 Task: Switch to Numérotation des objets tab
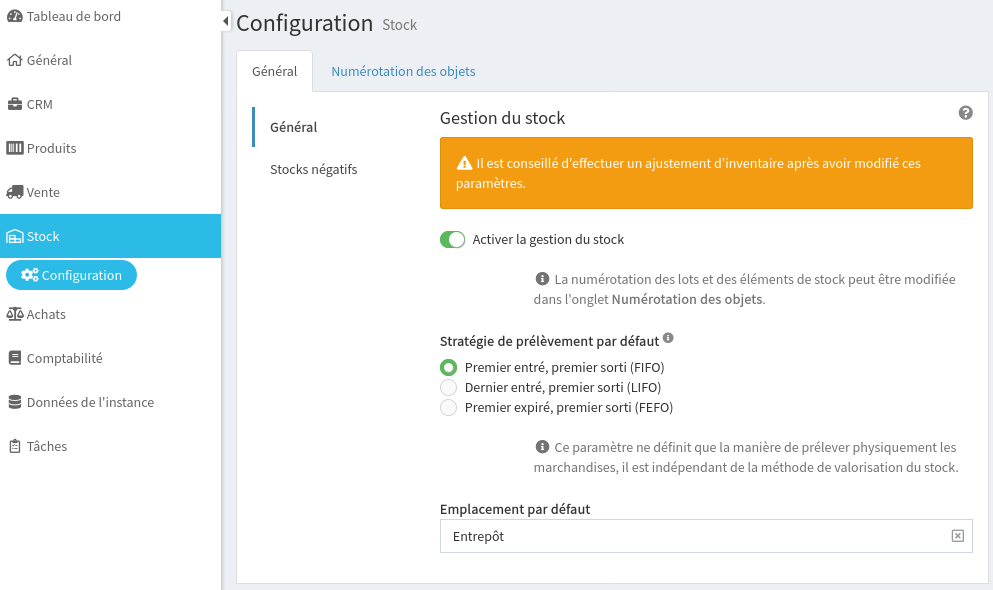(403, 71)
